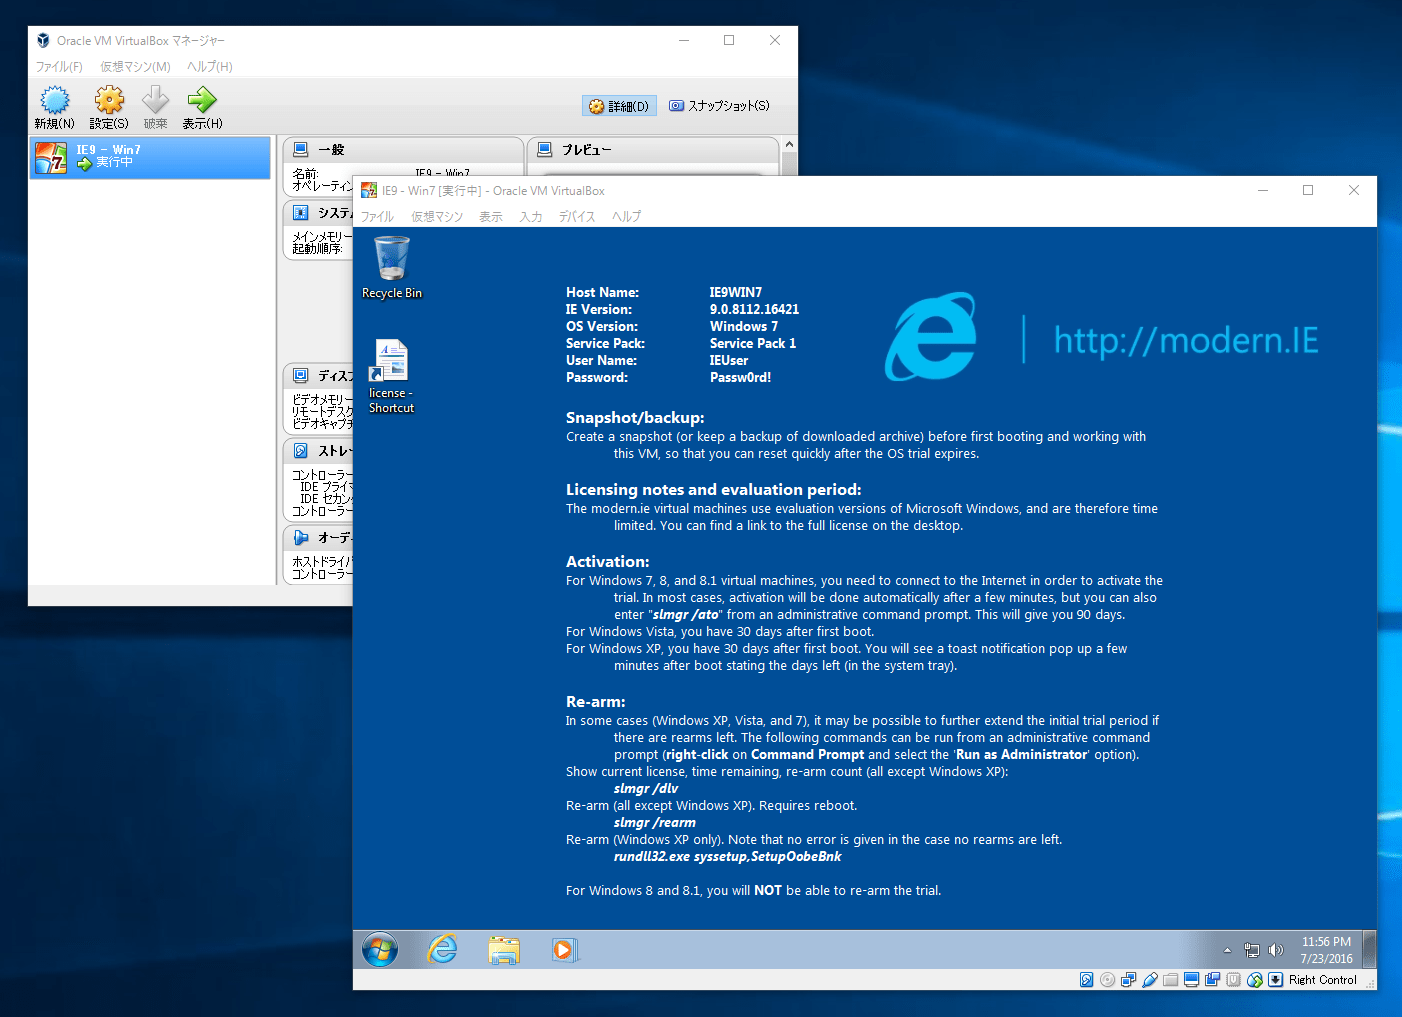Click the keyboard capture down-arrow status icon
The width and height of the screenshot is (1402, 1017).
click(x=1275, y=980)
